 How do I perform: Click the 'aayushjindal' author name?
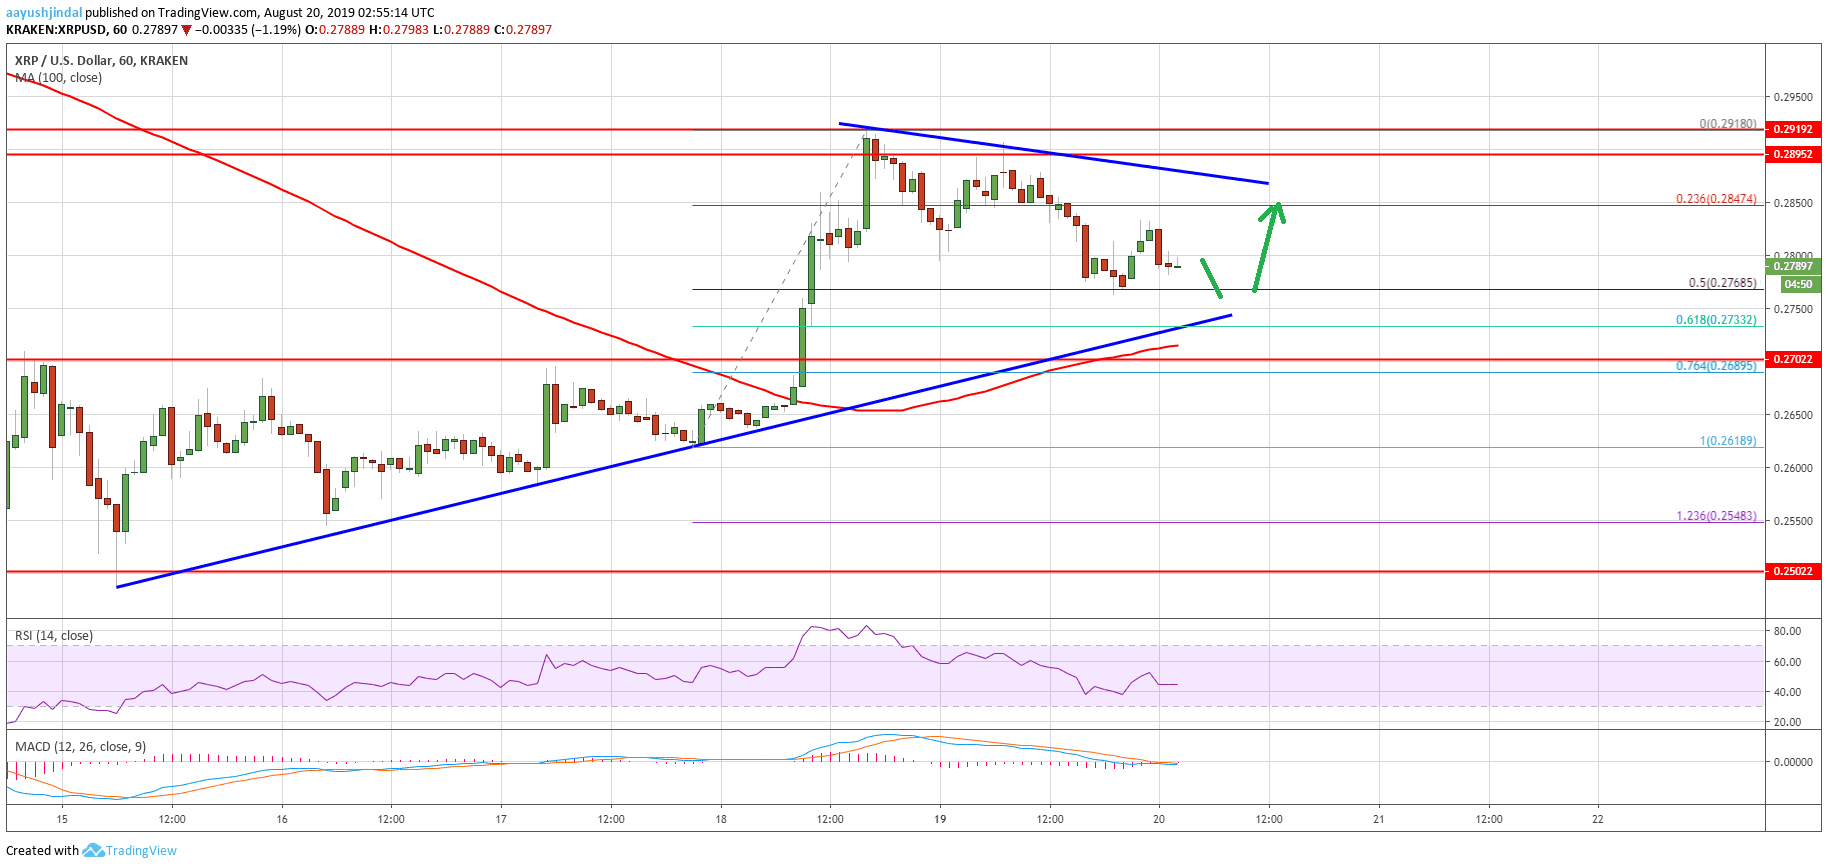point(44,12)
